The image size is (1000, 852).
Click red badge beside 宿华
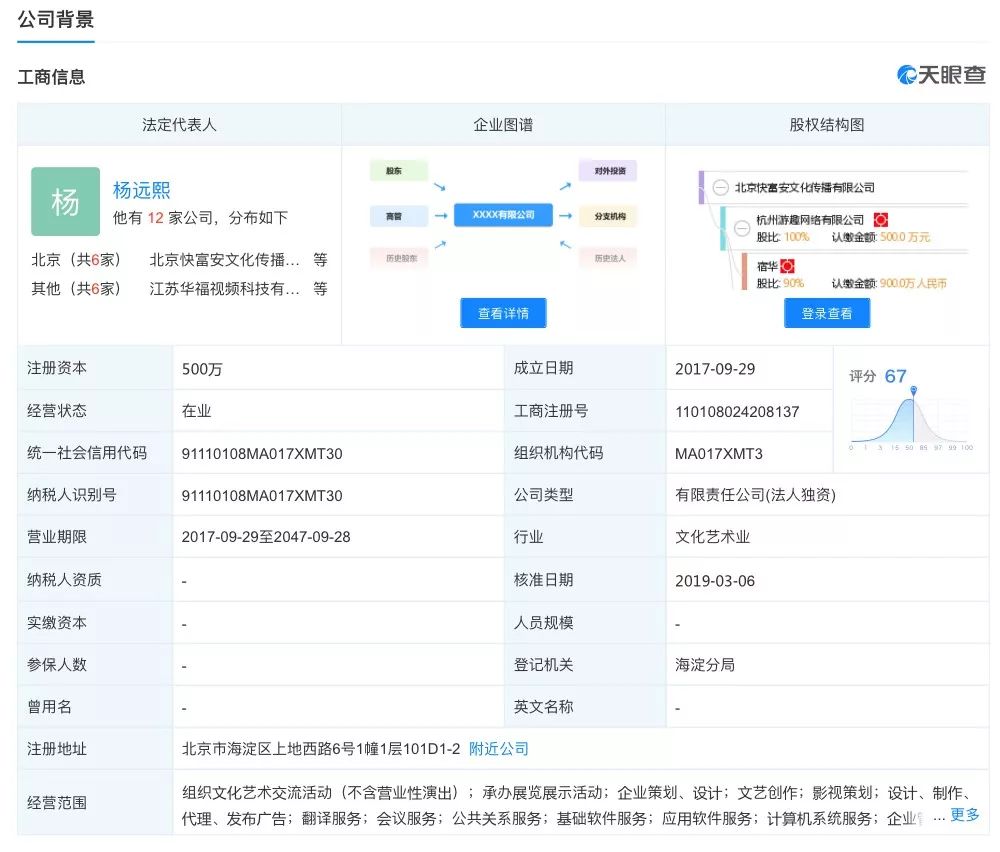click(788, 266)
